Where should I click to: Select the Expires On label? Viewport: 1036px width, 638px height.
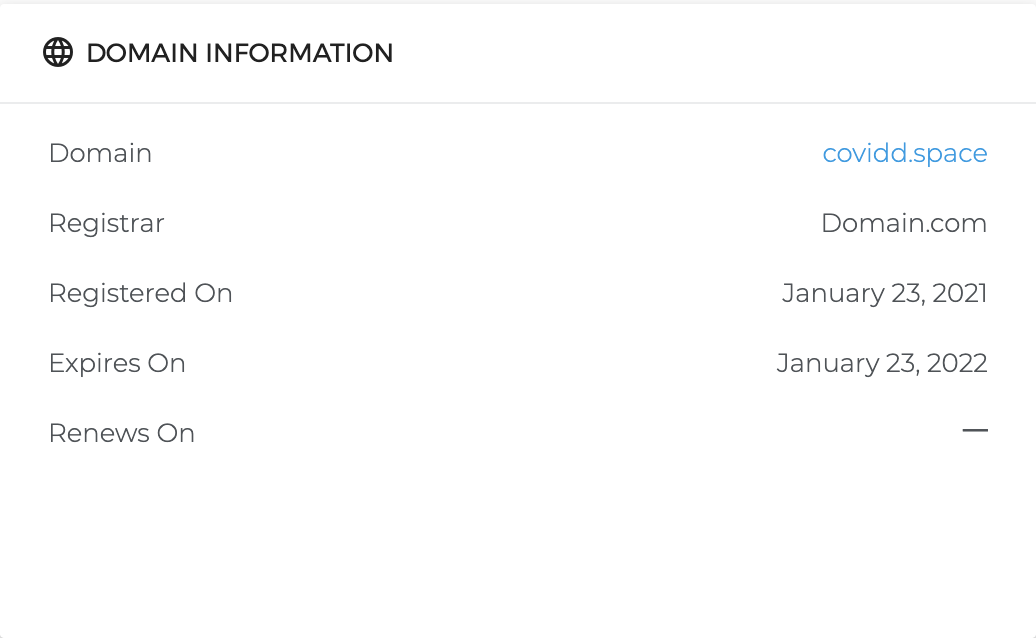tap(117, 363)
